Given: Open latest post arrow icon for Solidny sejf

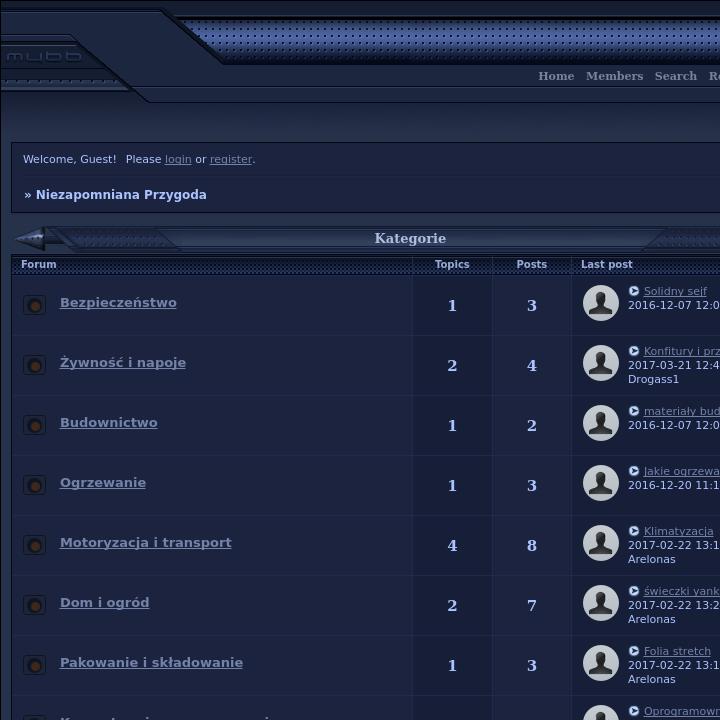Looking at the screenshot, I should [x=634, y=291].
